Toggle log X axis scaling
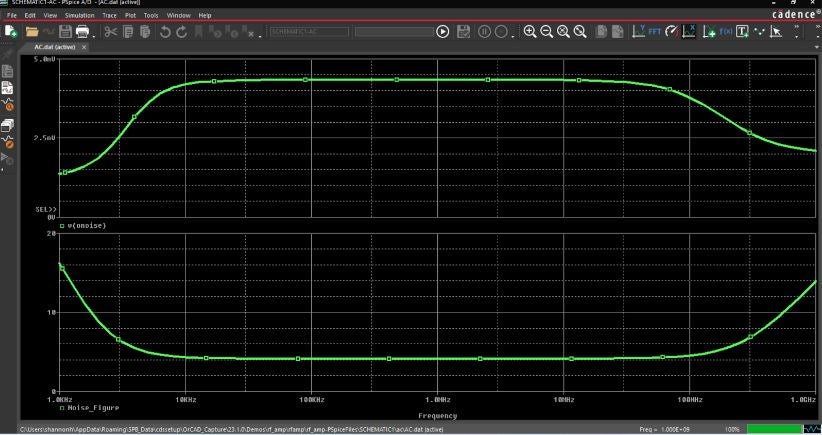Image resolution: width=822 pixels, height=435 pixels. [689, 31]
